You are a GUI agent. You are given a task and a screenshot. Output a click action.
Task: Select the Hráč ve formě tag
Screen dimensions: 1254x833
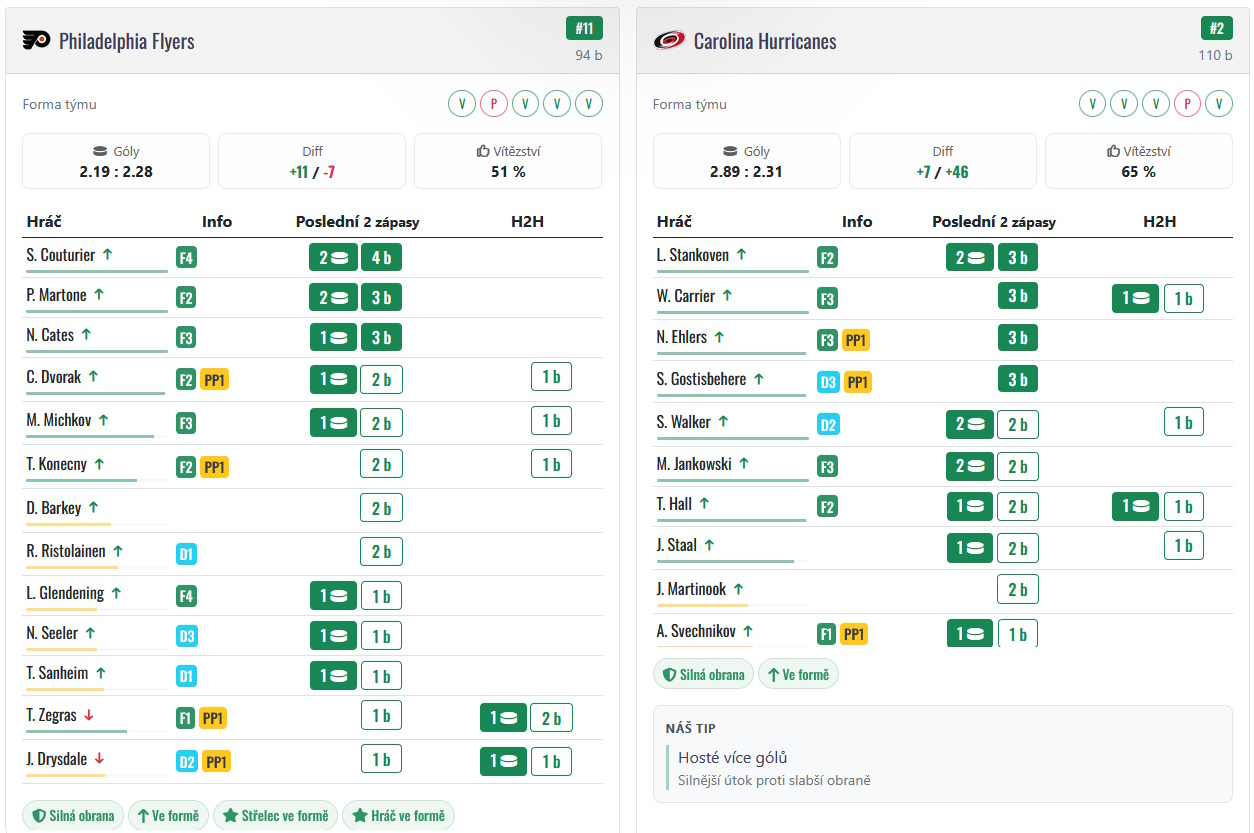[398, 816]
